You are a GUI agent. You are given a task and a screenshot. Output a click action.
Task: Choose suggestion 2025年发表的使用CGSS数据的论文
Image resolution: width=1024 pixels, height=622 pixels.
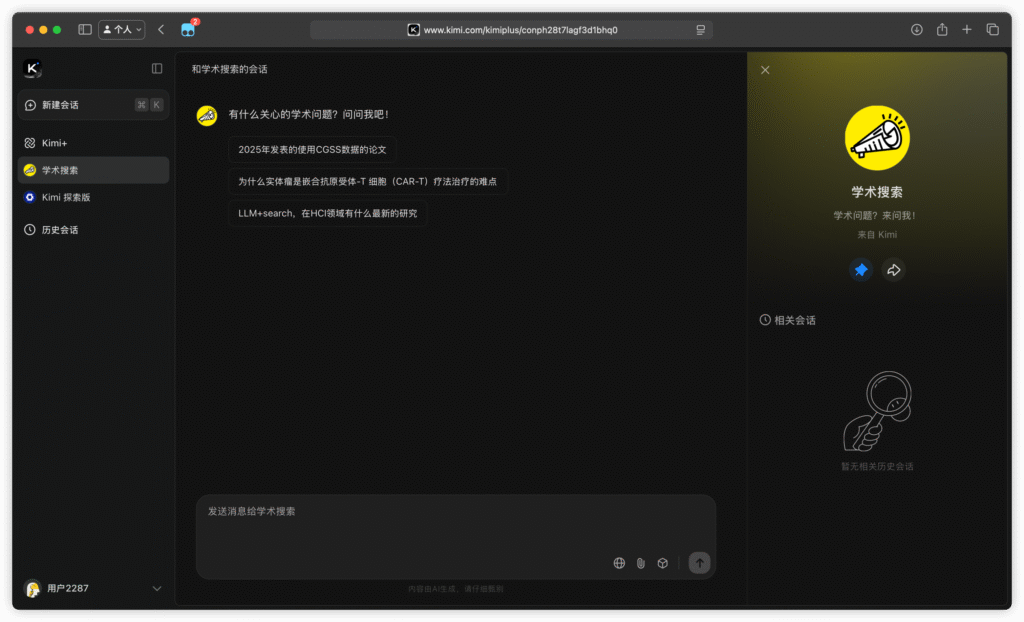312,150
